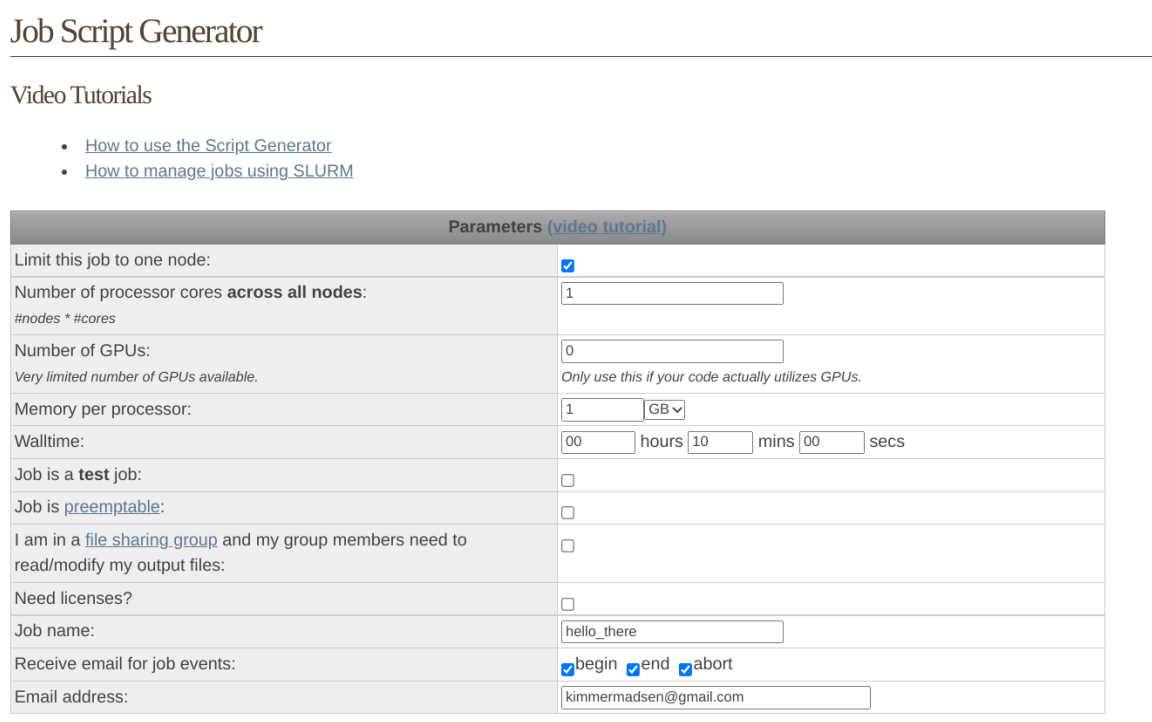This screenshot has width=1152, height=722.
Task: Click the 'Walltime:' label
Action: pos(49,441)
